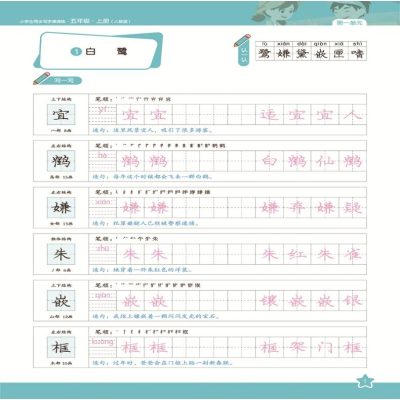Click the large model character 框 box
Image resolution: width=400 pixels, height=400 pixels.
pos(61,347)
